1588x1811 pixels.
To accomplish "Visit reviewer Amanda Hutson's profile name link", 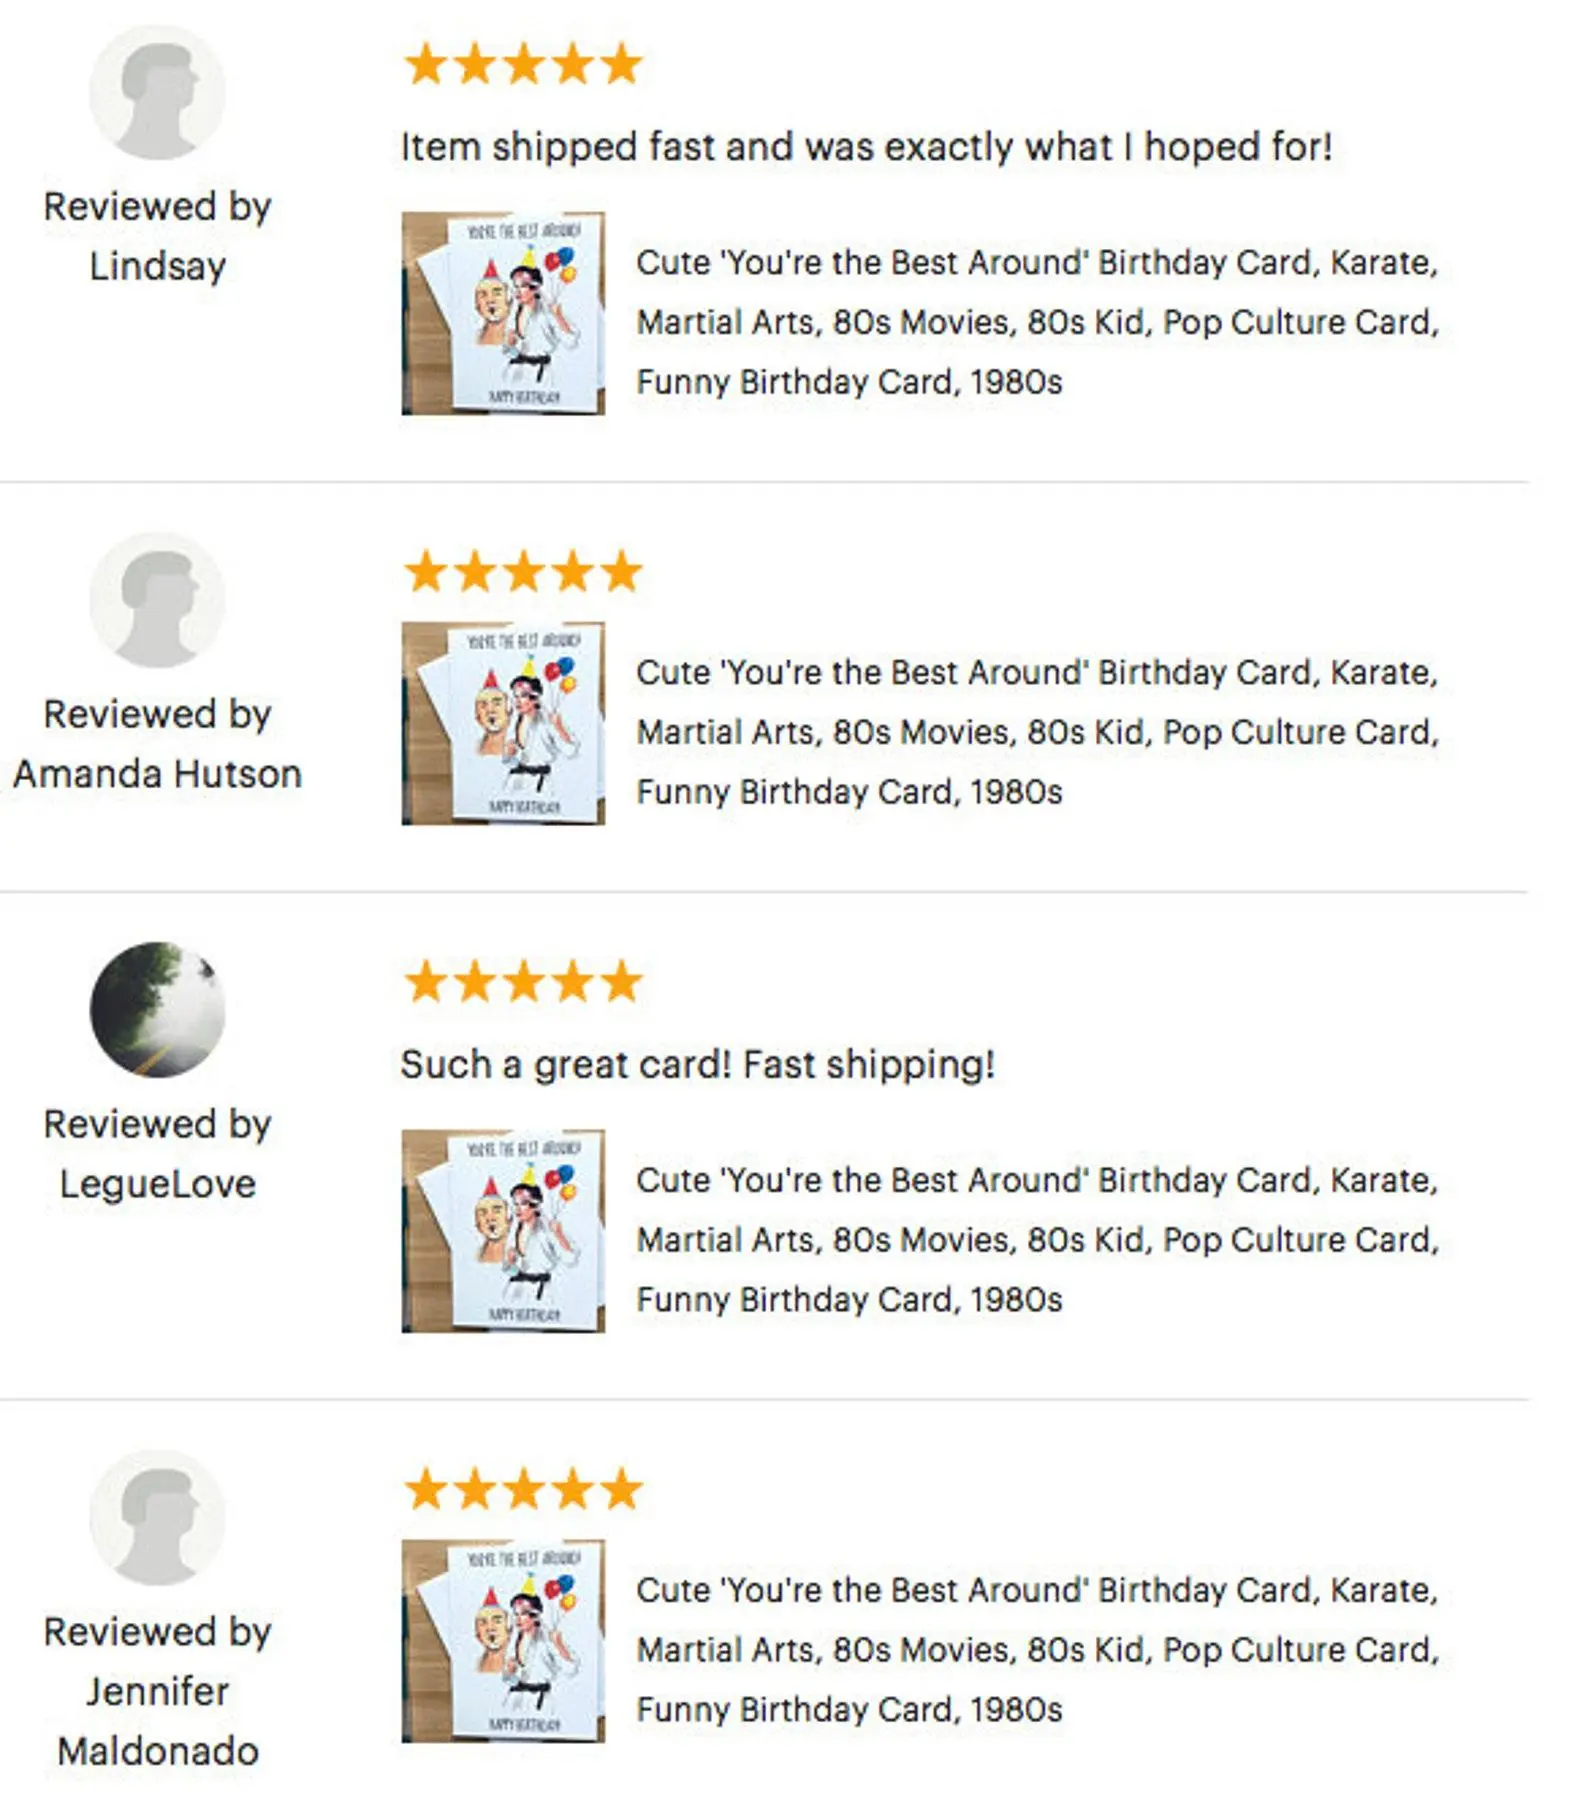I will pyautogui.click(x=157, y=774).
